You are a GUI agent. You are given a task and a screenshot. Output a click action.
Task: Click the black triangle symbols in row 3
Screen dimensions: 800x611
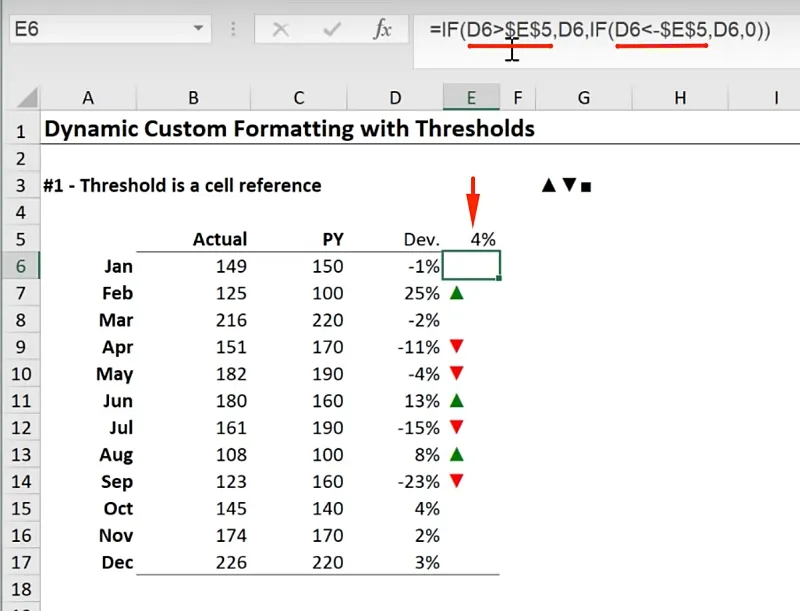pyautogui.click(x=566, y=185)
